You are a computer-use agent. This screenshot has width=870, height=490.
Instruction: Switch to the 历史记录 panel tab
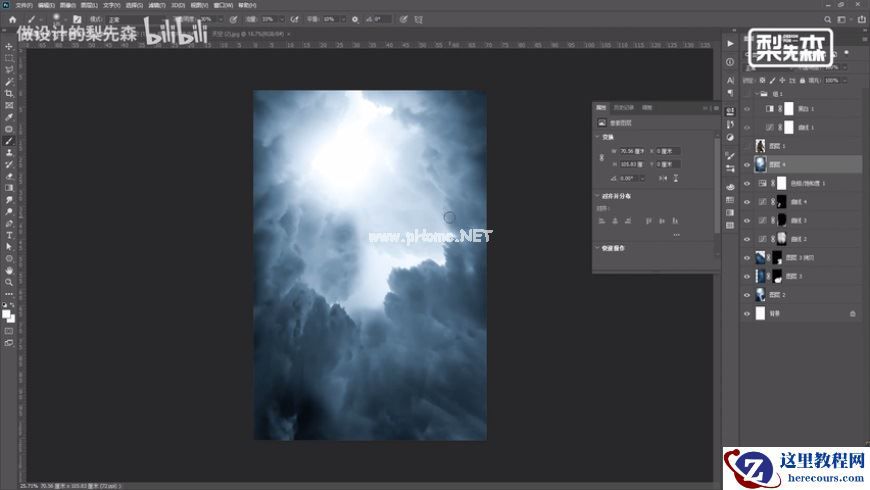(624, 108)
